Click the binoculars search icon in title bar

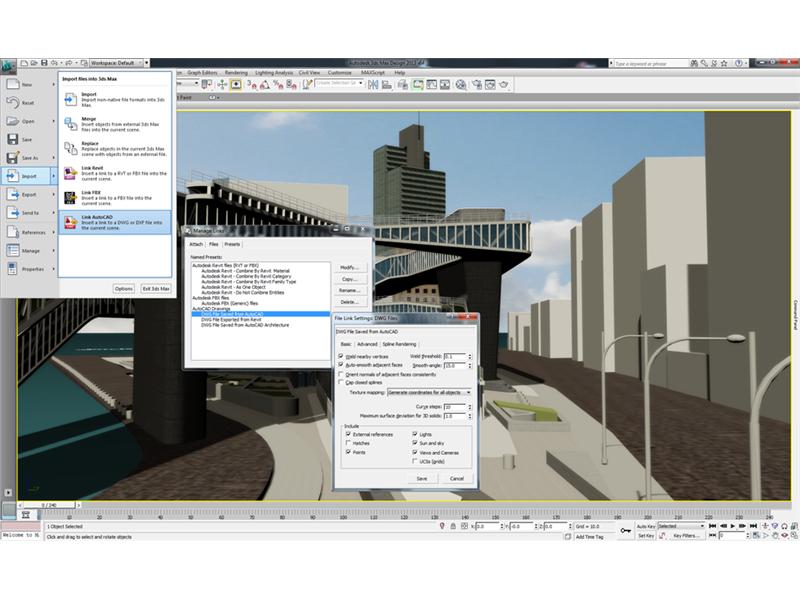tap(694, 63)
